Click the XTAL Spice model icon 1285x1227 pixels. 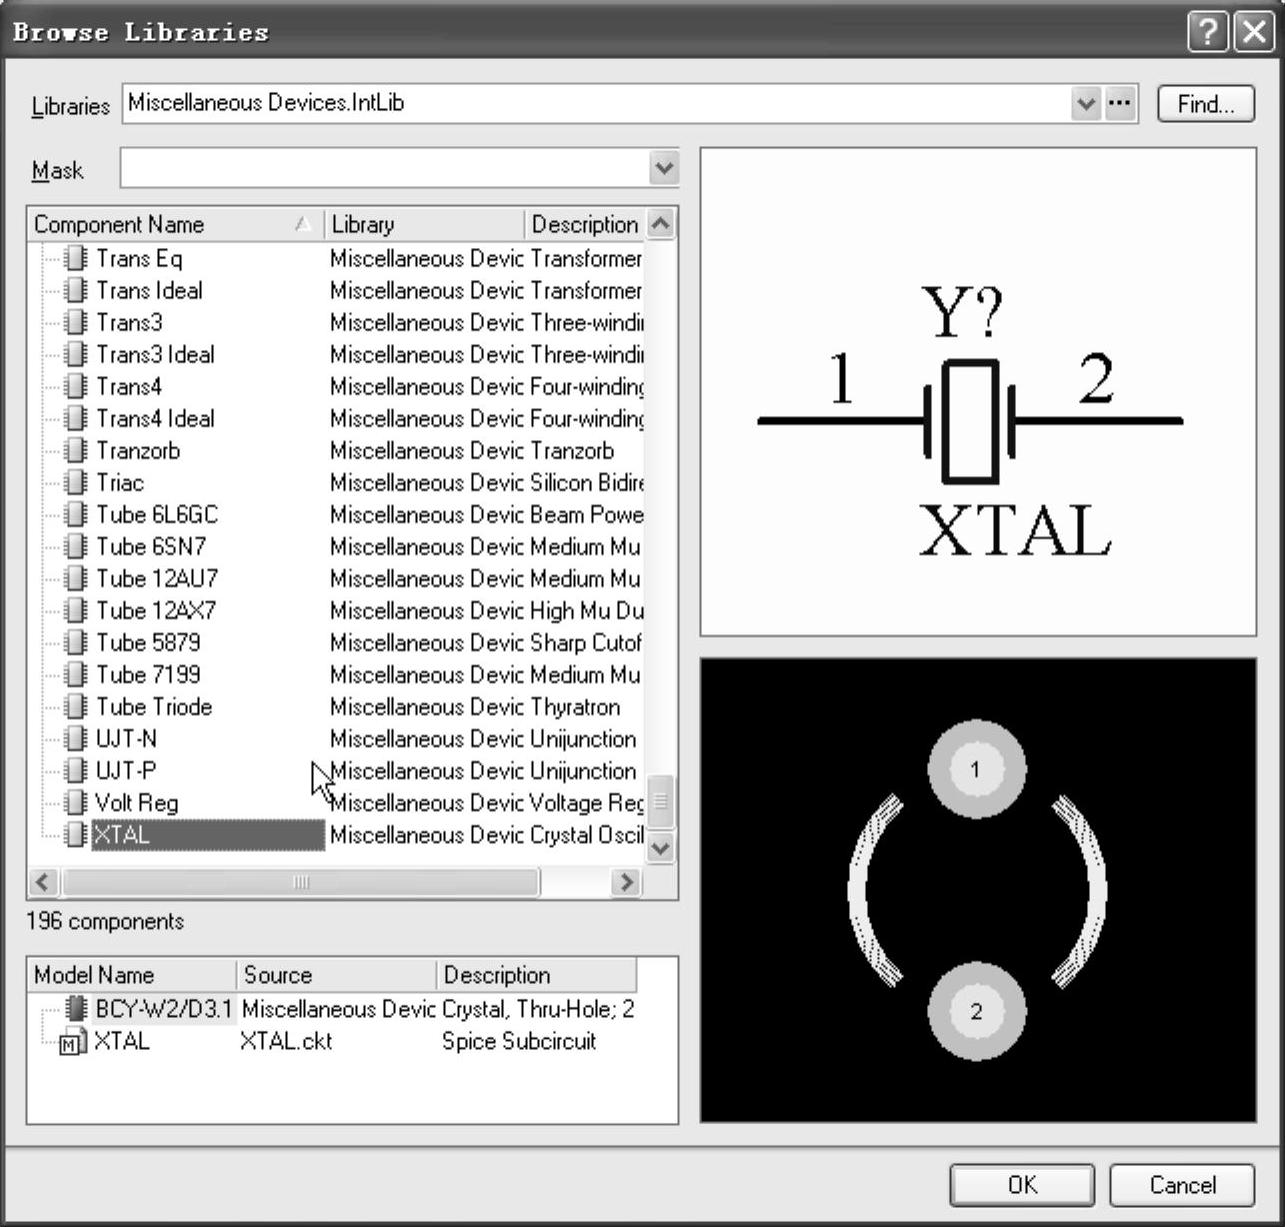73,1042
